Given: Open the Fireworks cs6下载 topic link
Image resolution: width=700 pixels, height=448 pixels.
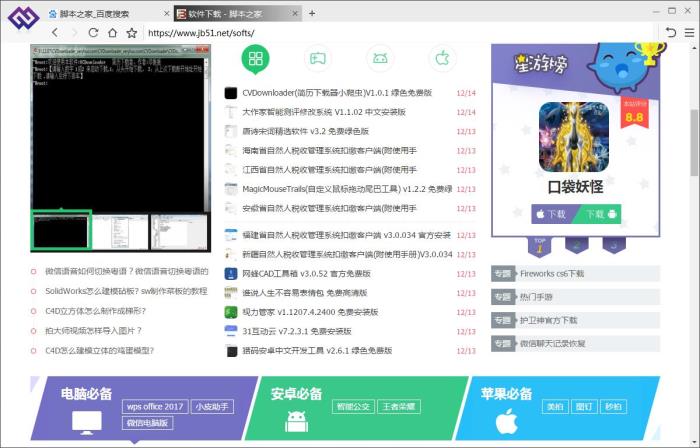Looking at the screenshot, I should (552, 273).
